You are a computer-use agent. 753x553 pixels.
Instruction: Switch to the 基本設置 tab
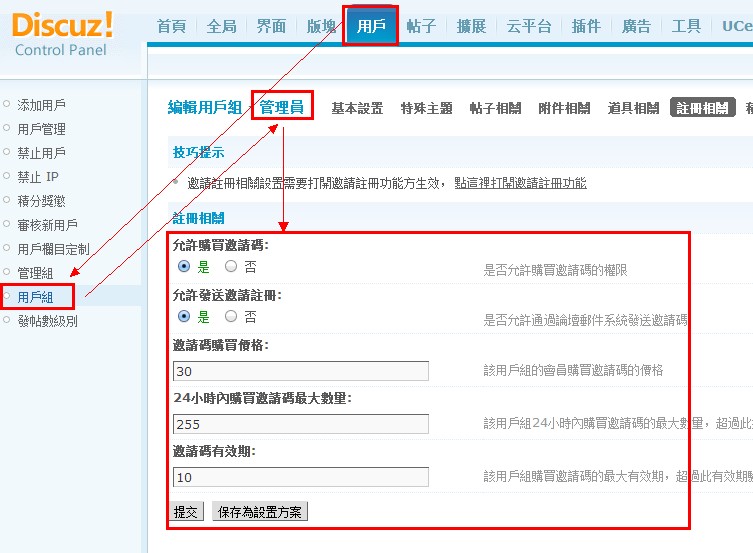pos(357,108)
